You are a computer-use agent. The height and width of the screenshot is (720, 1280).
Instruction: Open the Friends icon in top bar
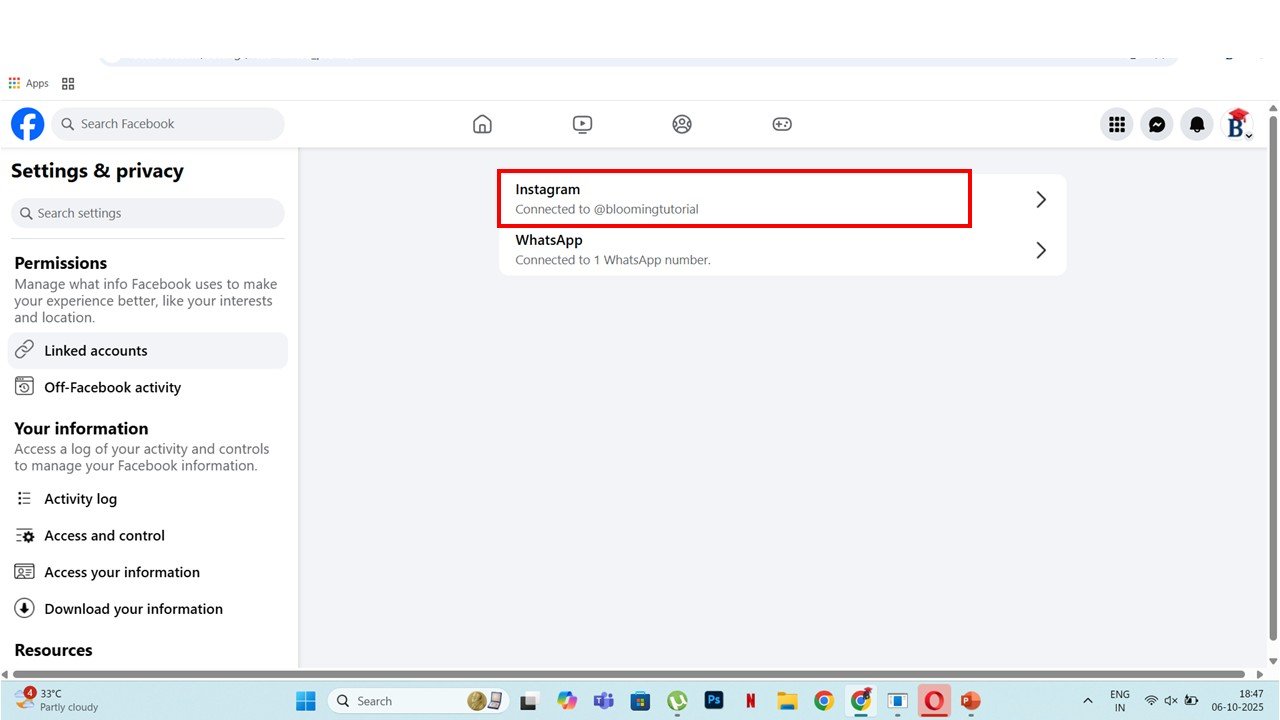click(682, 124)
